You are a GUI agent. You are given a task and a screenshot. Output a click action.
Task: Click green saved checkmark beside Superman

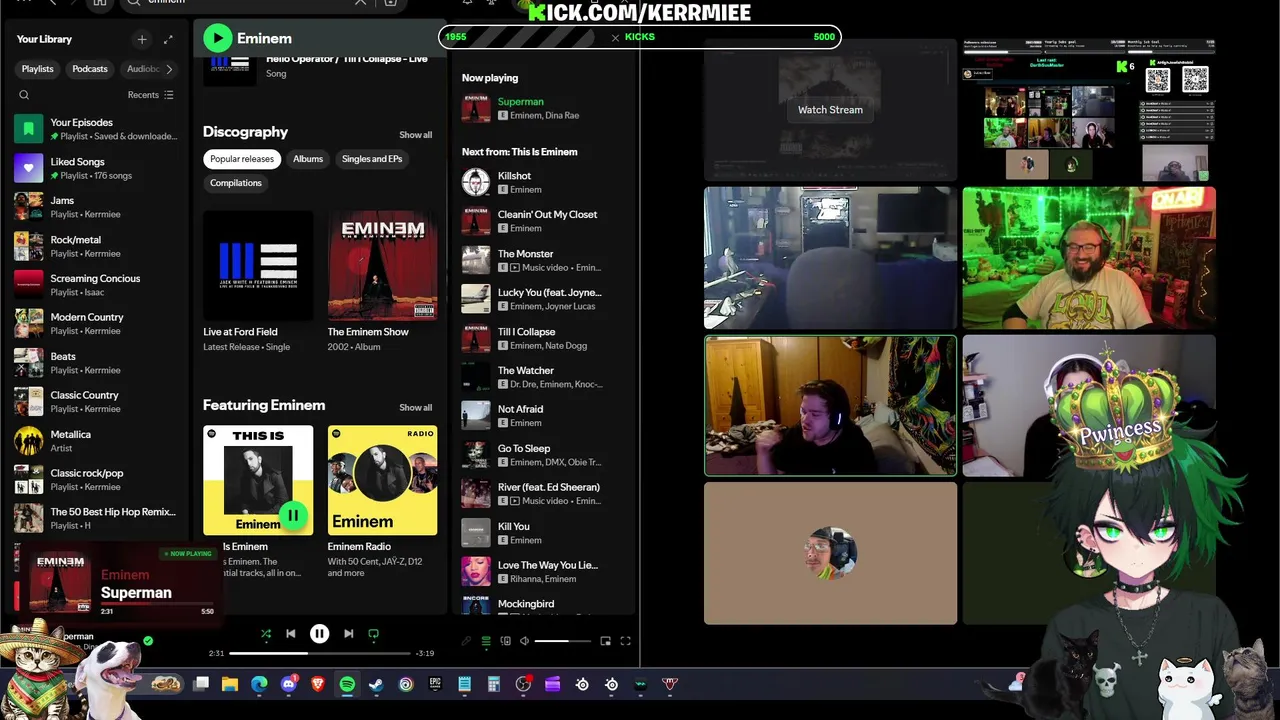point(148,641)
